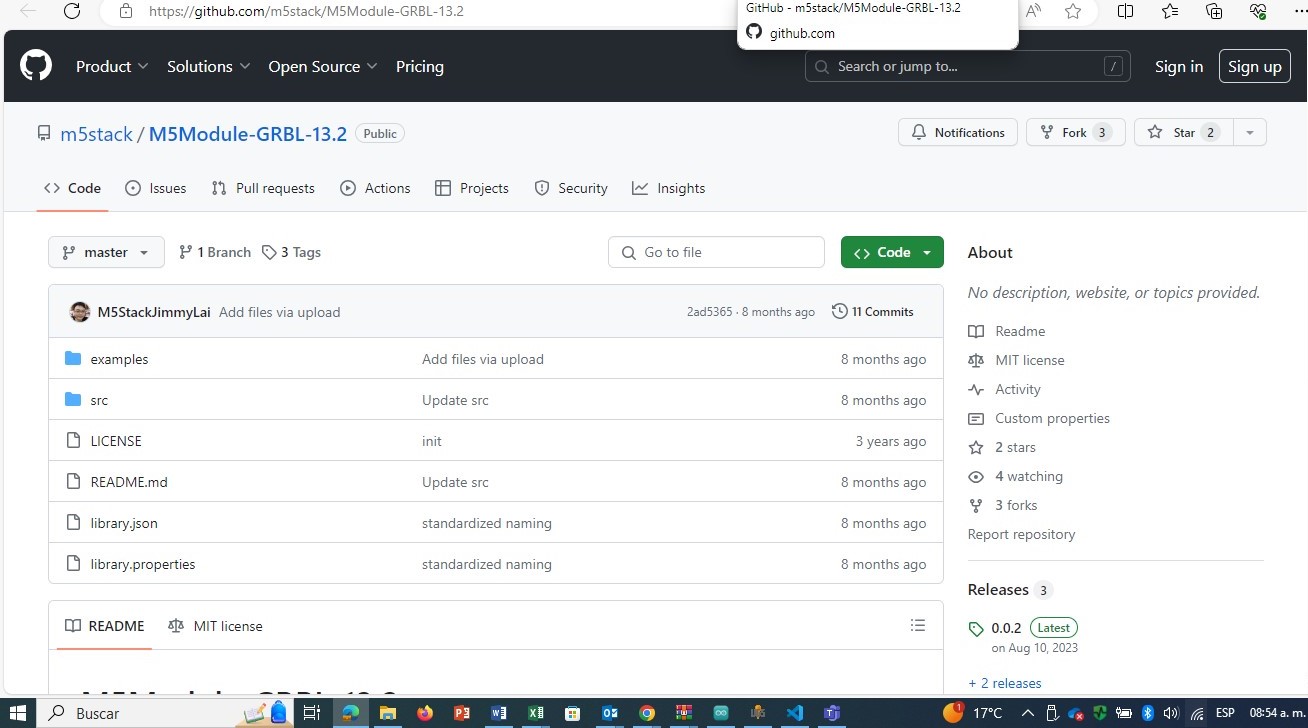Screen dimensions: 1308x728
Task: Open browser settings and more menu
Action: click(1300, 11)
